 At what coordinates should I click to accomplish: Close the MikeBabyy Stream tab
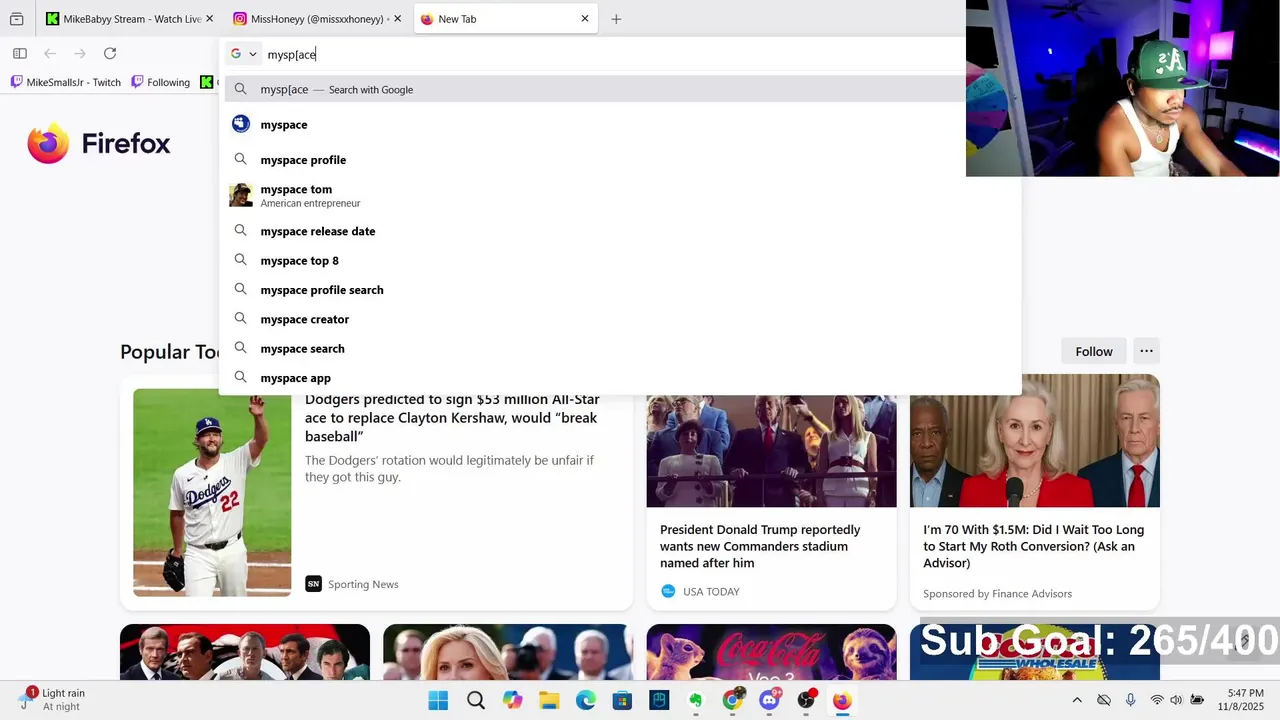(x=210, y=19)
